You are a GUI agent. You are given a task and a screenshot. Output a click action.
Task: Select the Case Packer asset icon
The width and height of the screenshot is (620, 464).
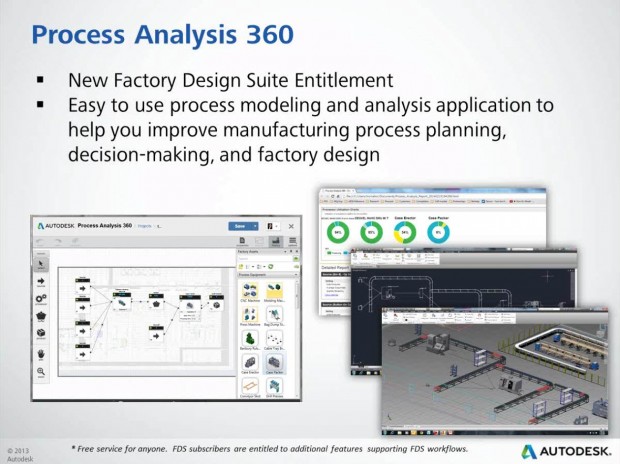[x=274, y=362]
